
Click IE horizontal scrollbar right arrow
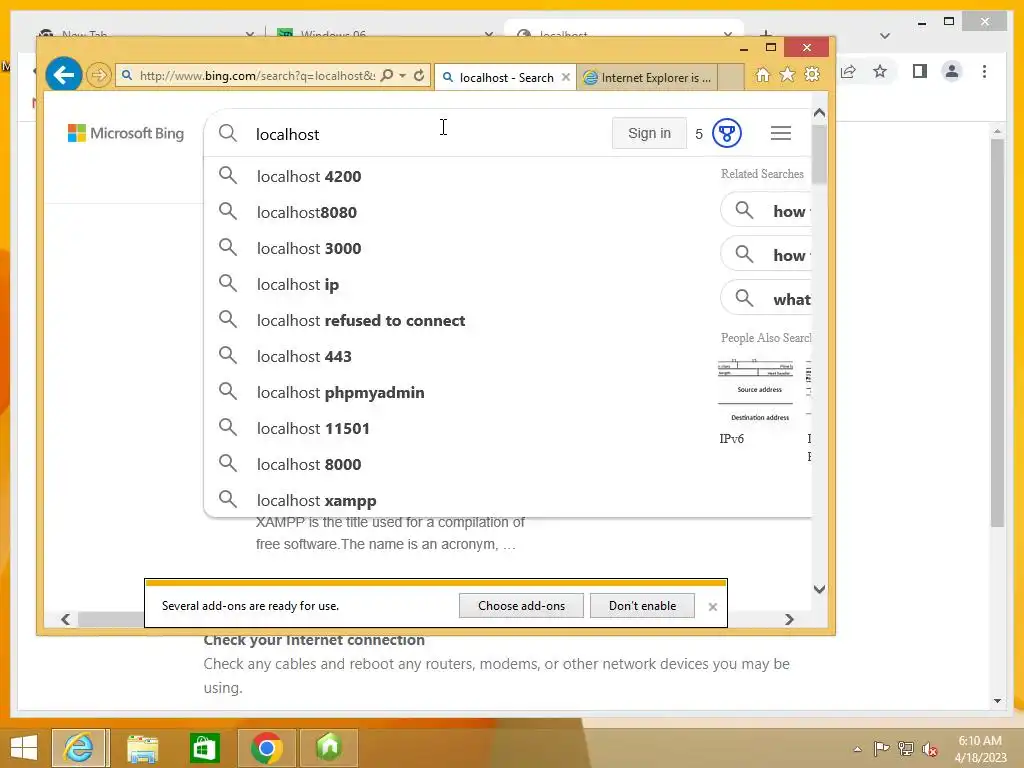(789, 619)
